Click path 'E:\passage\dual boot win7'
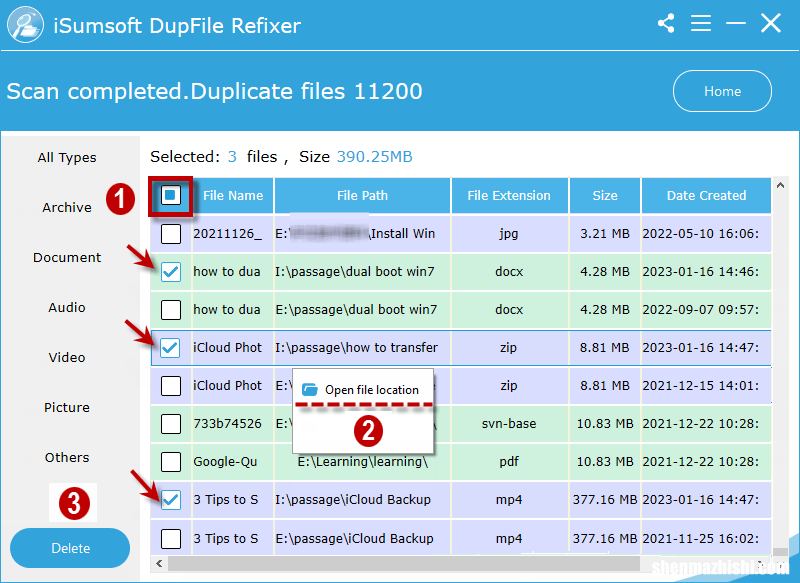Screen dimensions: 800x583 click(x=356, y=310)
